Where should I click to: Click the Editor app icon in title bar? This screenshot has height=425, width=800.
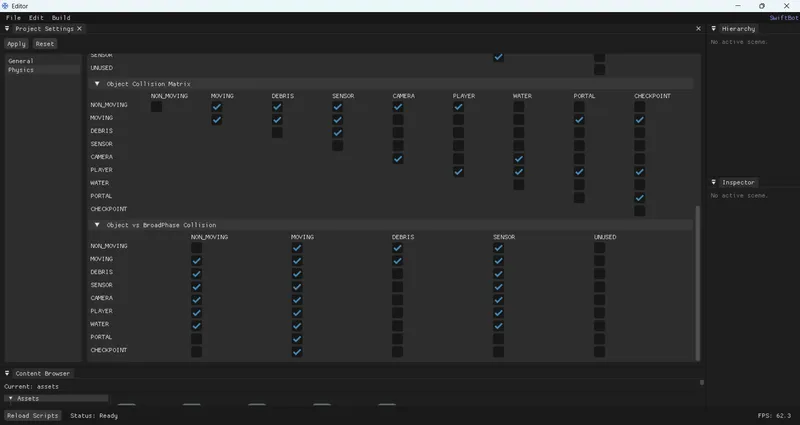(5, 6)
